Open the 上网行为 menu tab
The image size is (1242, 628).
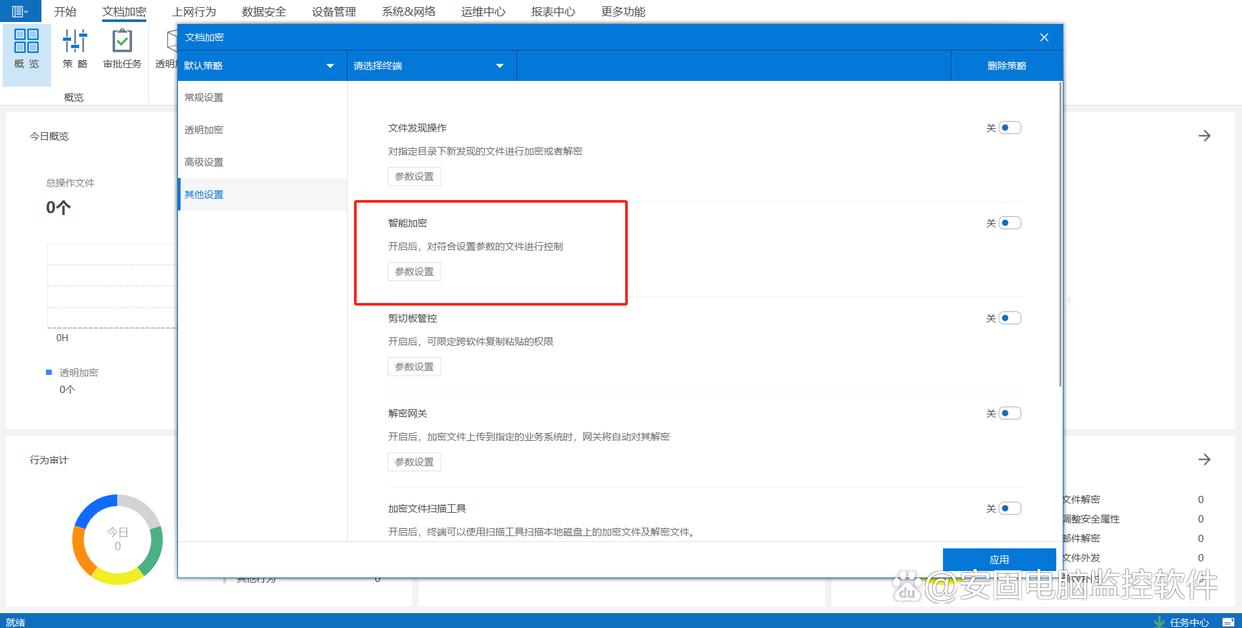click(x=194, y=12)
